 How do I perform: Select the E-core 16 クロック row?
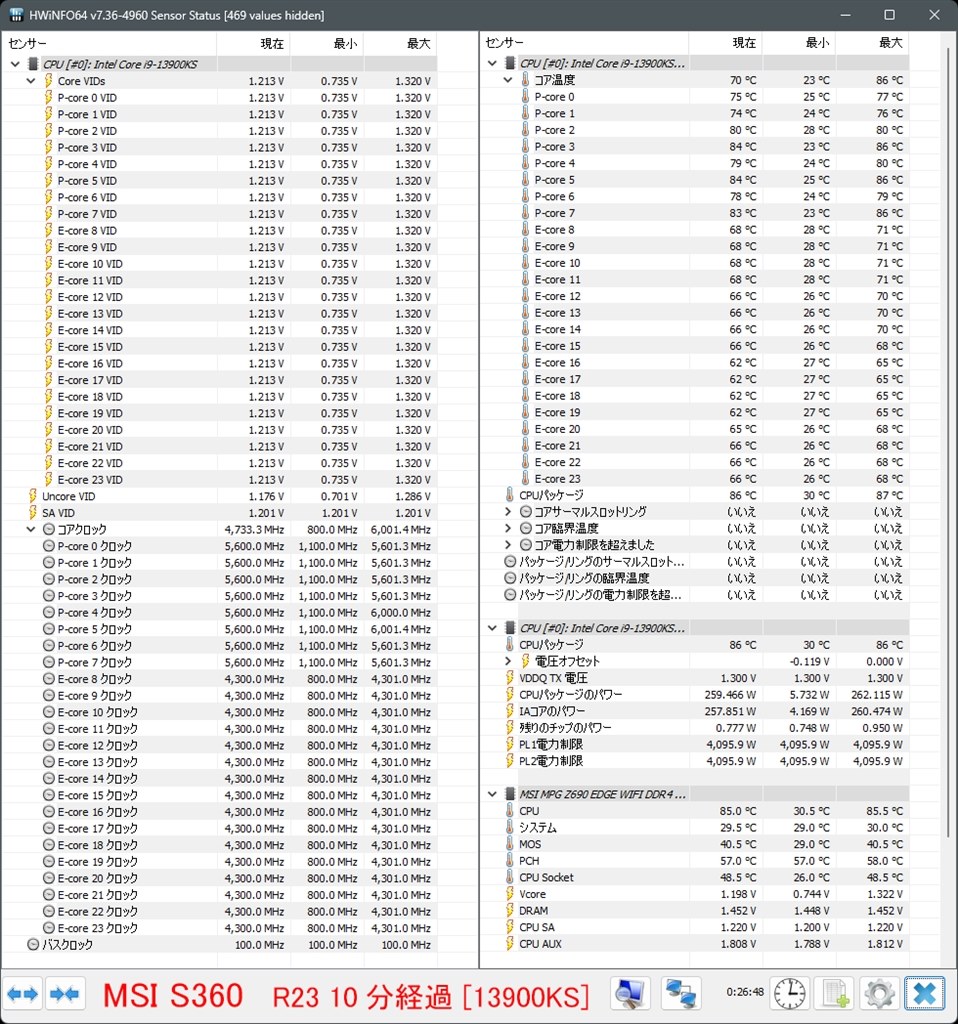[220, 812]
